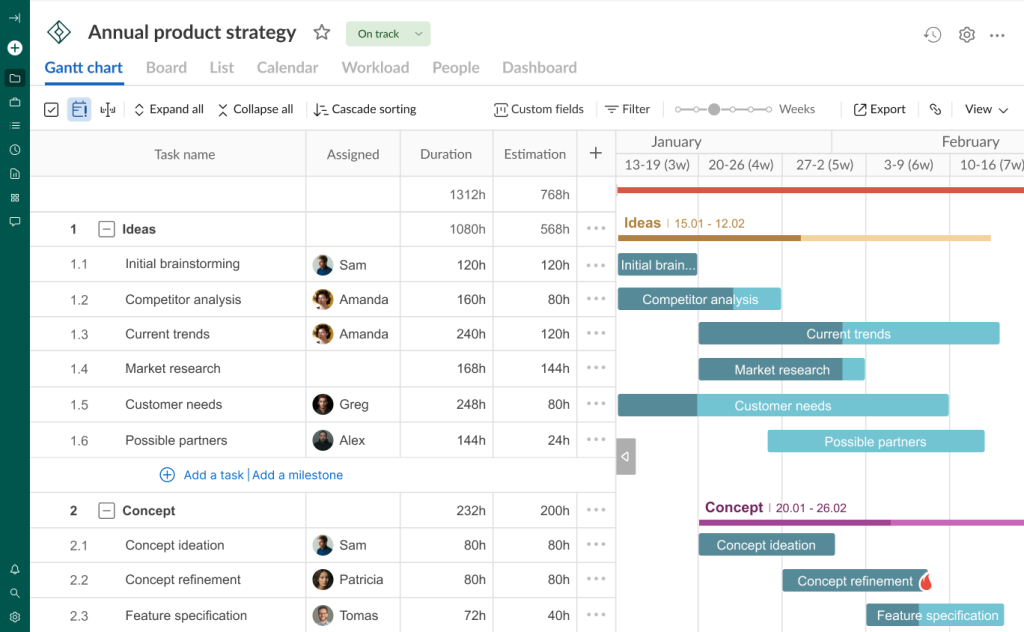The height and width of the screenshot is (632, 1024).
Task: Toggle the highlighted calendar view icon in toolbar
Action: [x=79, y=109]
